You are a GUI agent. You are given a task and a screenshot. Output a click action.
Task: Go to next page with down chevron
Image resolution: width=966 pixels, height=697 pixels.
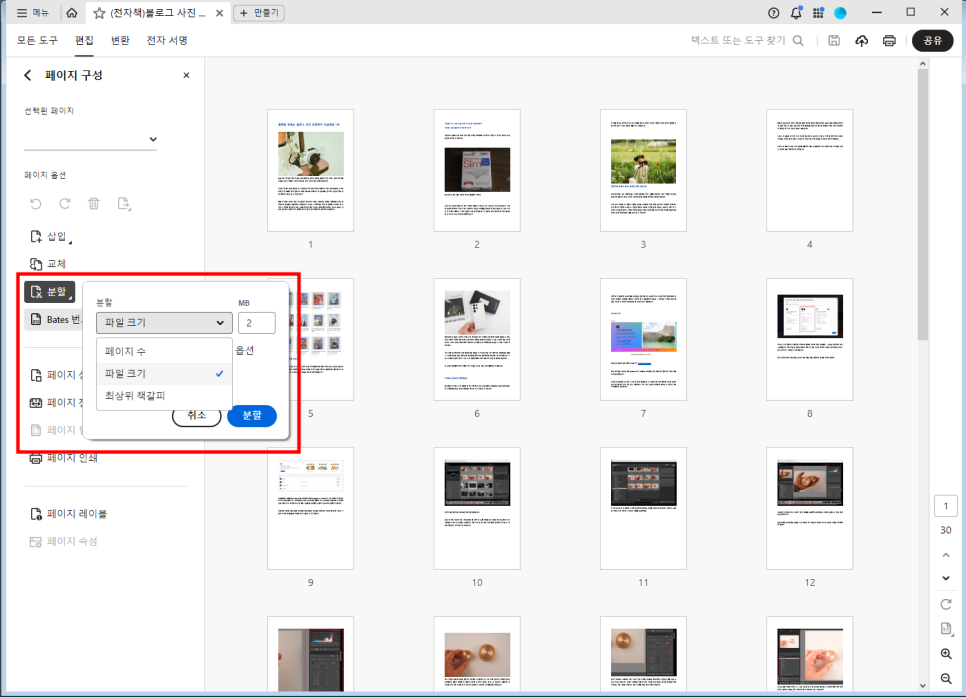click(946, 578)
